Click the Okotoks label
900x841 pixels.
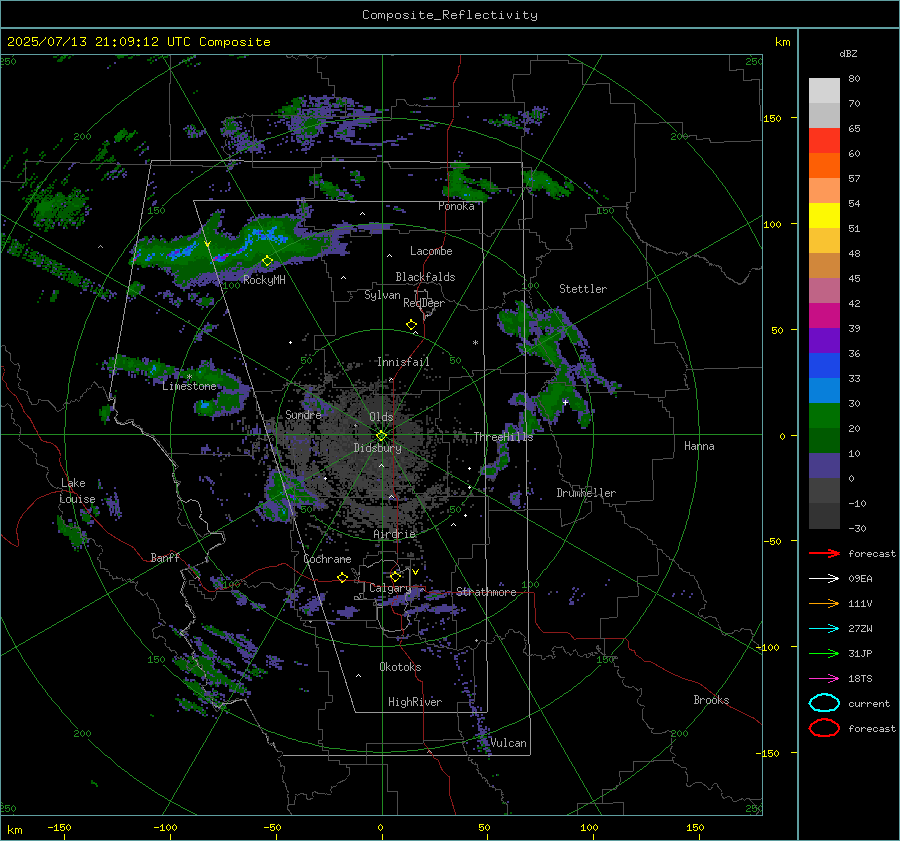(400, 667)
